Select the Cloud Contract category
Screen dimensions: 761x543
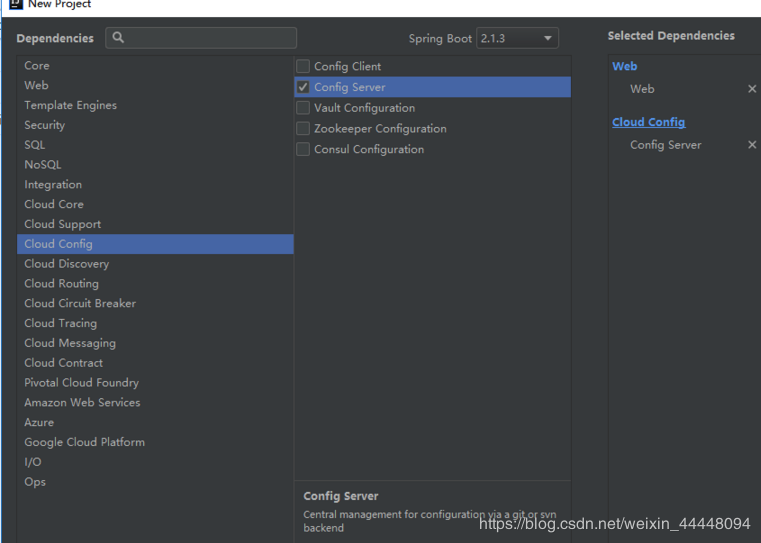click(x=155, y=363)
